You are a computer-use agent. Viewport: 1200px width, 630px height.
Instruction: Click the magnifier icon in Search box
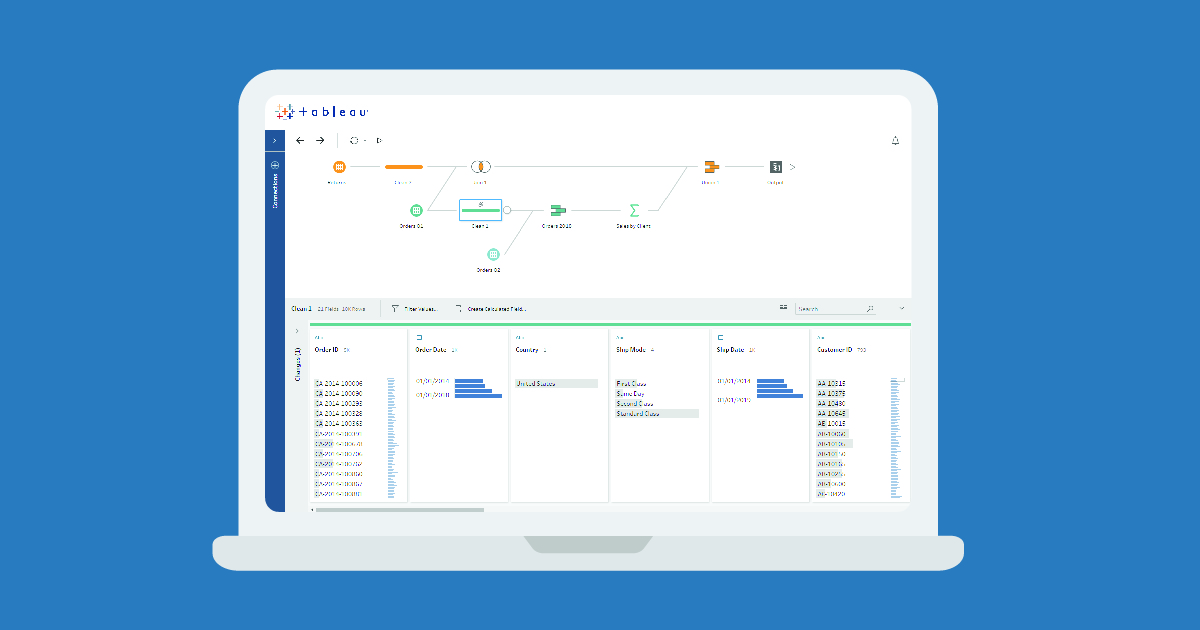point(871,309)
